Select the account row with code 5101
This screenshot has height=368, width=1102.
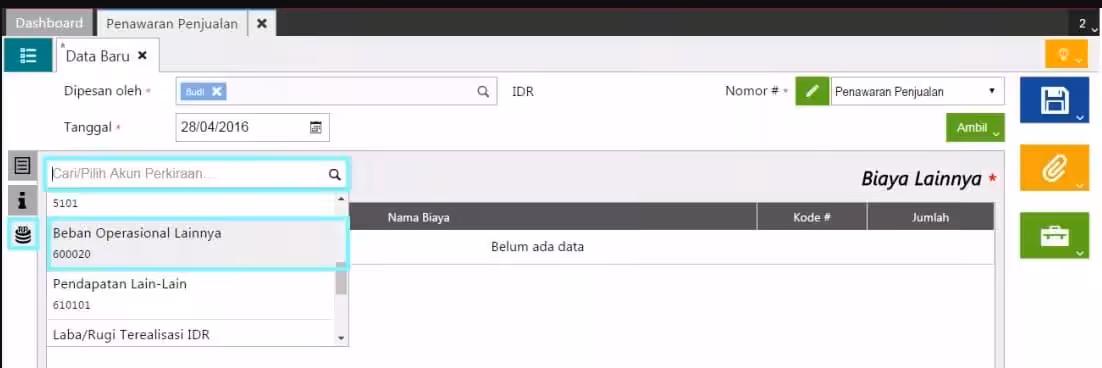pos(191,204)
